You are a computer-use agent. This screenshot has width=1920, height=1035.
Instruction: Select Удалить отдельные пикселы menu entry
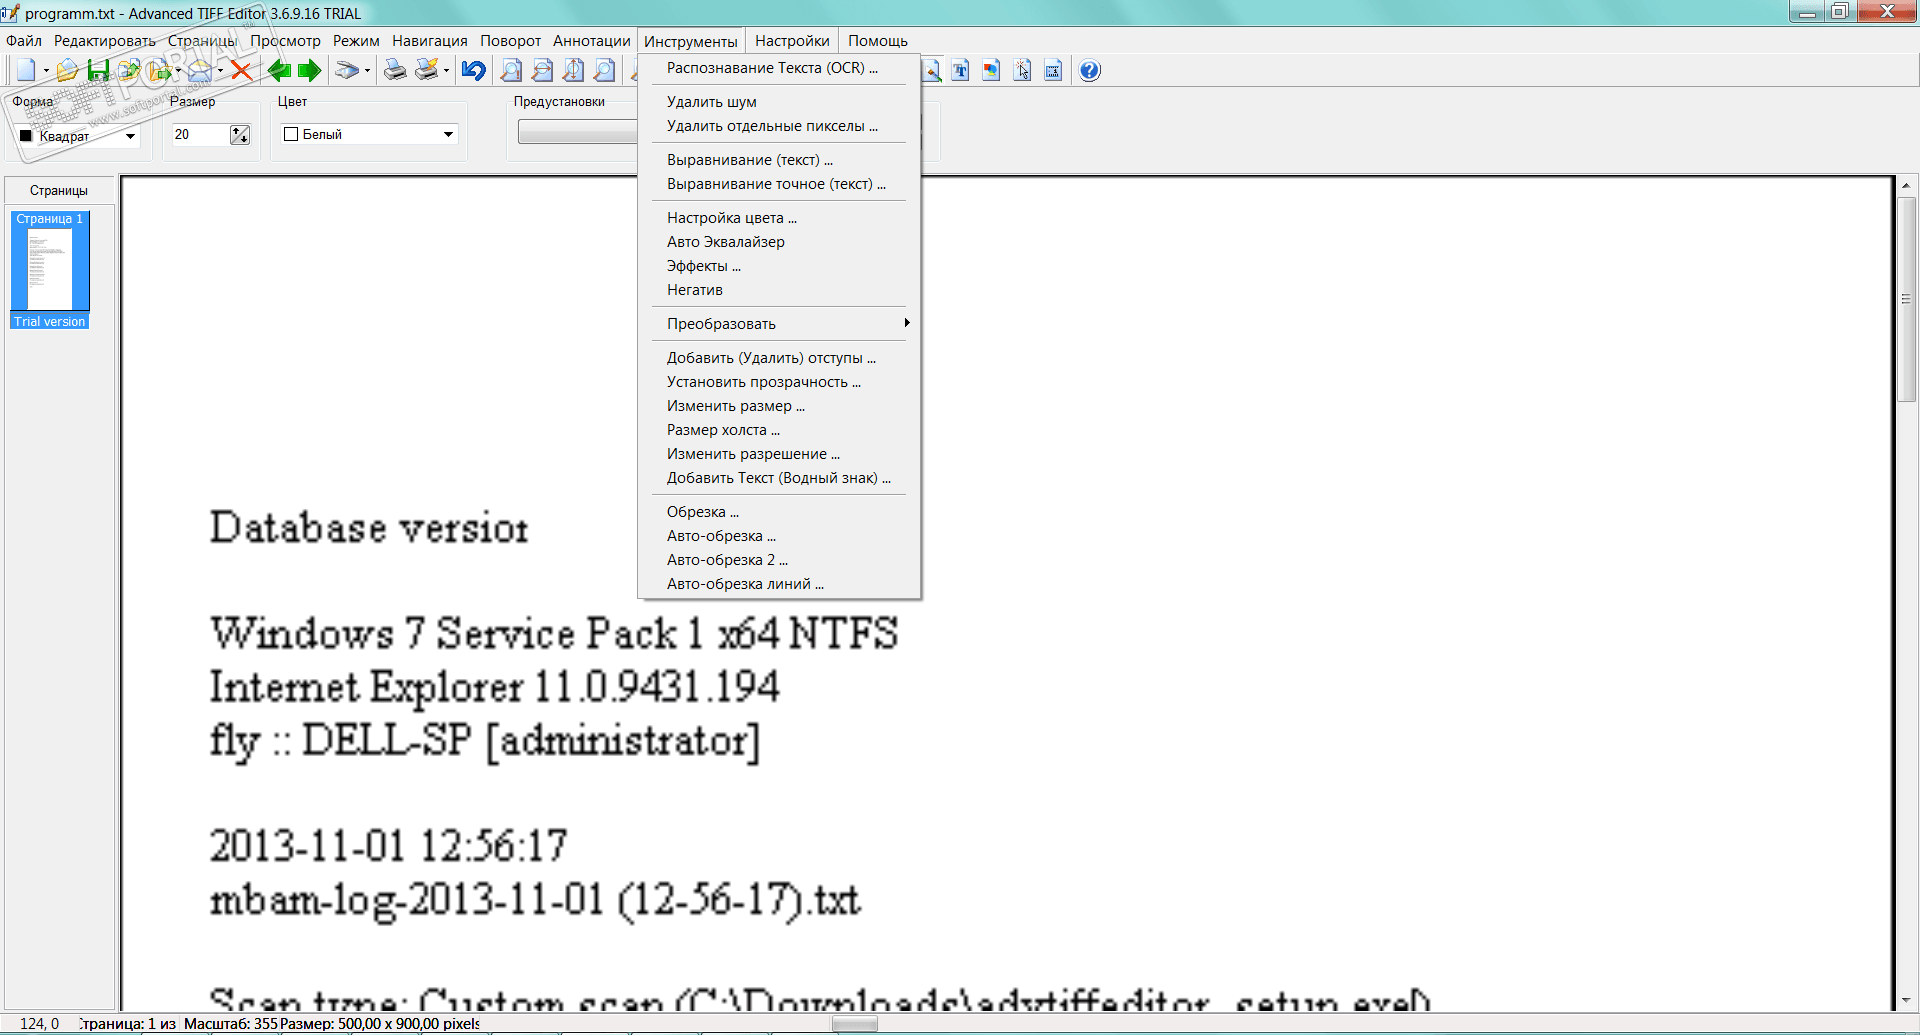click(779, 126)
